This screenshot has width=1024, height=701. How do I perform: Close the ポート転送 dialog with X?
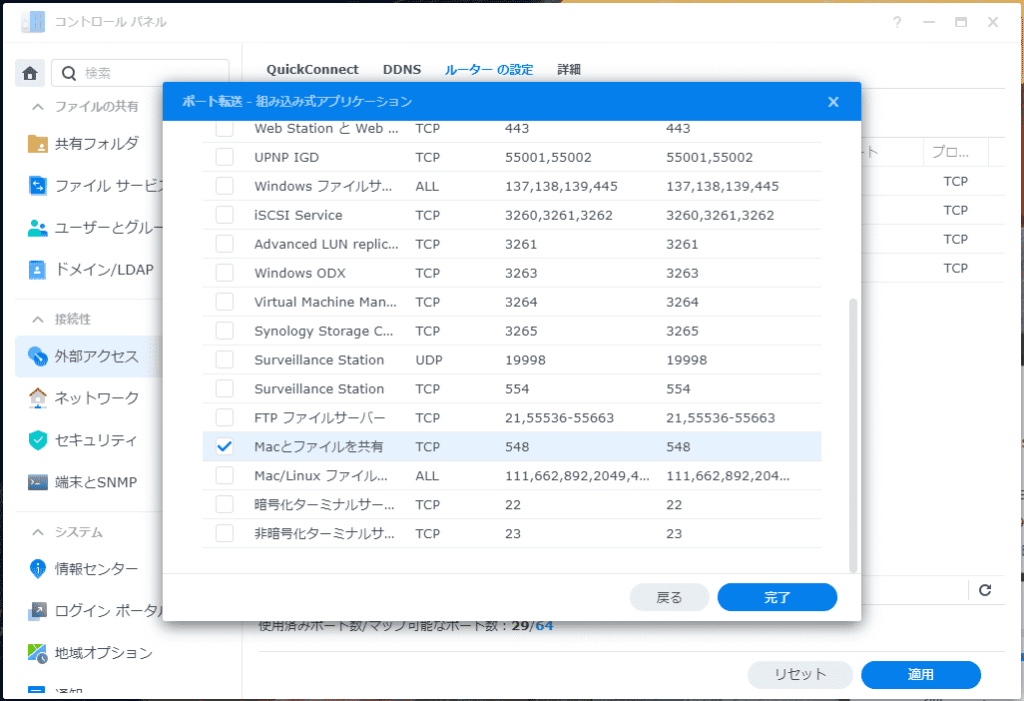pos(833,102)
